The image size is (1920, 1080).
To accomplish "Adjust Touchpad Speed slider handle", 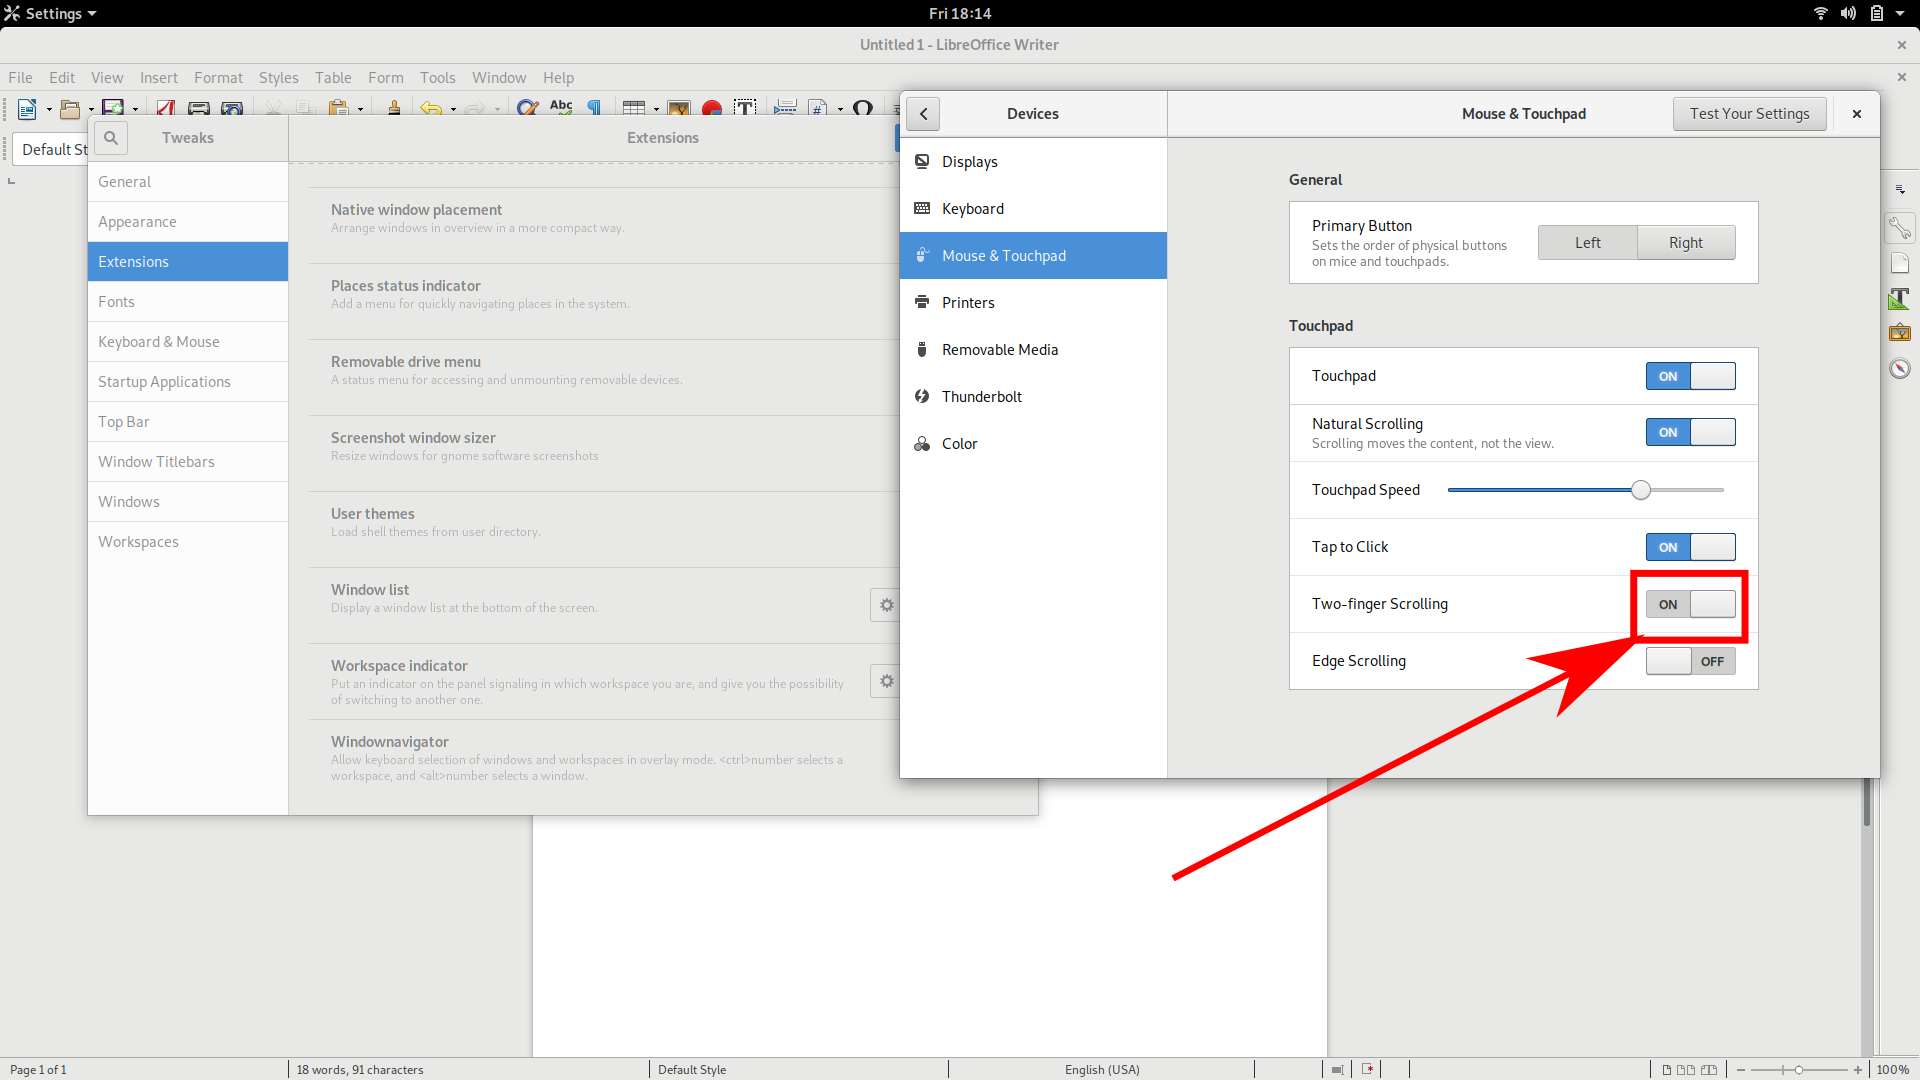I will 1641,490.
